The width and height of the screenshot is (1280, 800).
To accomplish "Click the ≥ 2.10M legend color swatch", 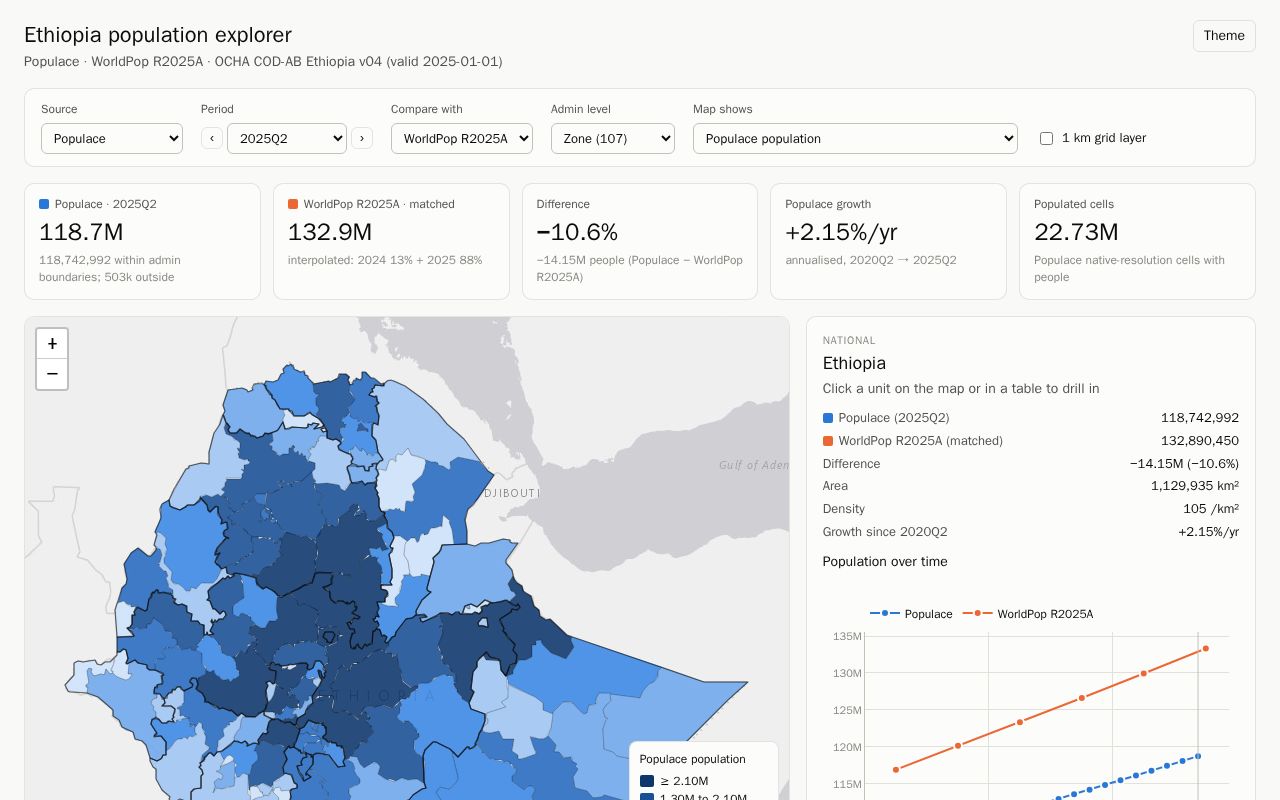I will point(647,781).
